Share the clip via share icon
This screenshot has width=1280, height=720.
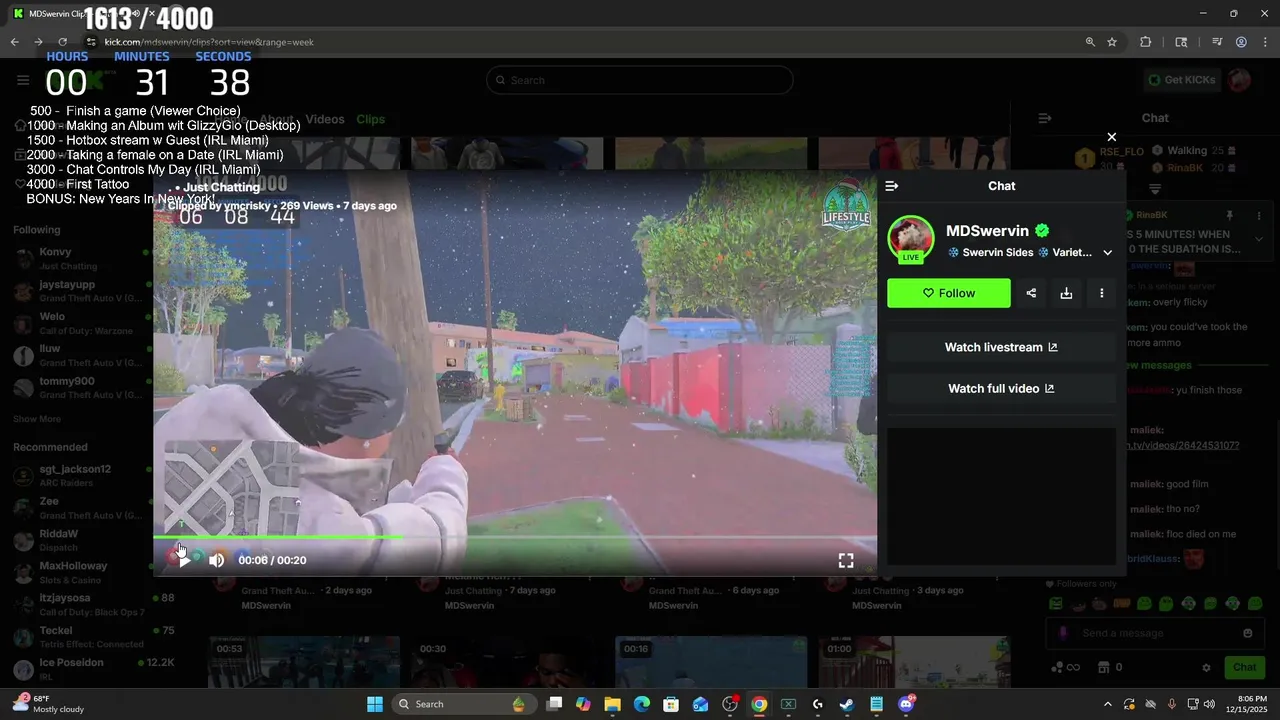pos(1031,293)
